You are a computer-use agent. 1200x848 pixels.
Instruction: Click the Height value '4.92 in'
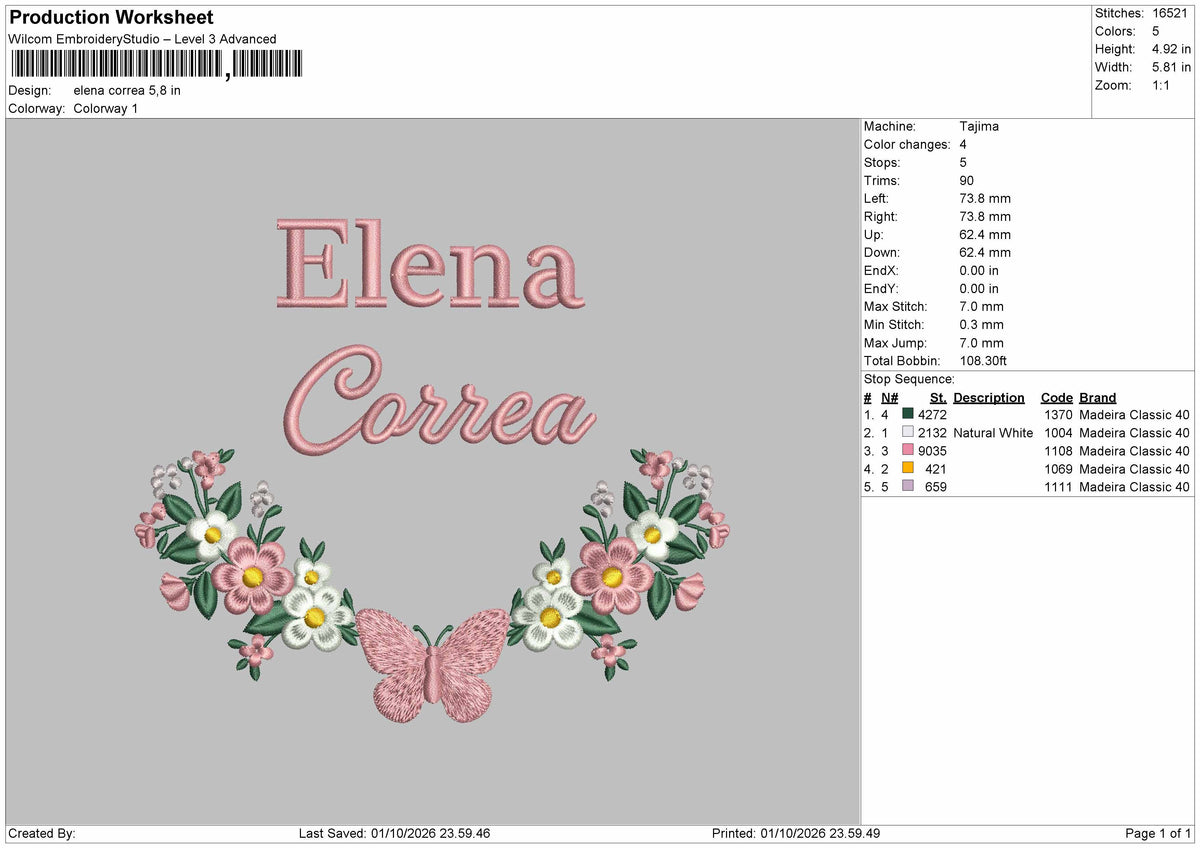[1171, 49]
